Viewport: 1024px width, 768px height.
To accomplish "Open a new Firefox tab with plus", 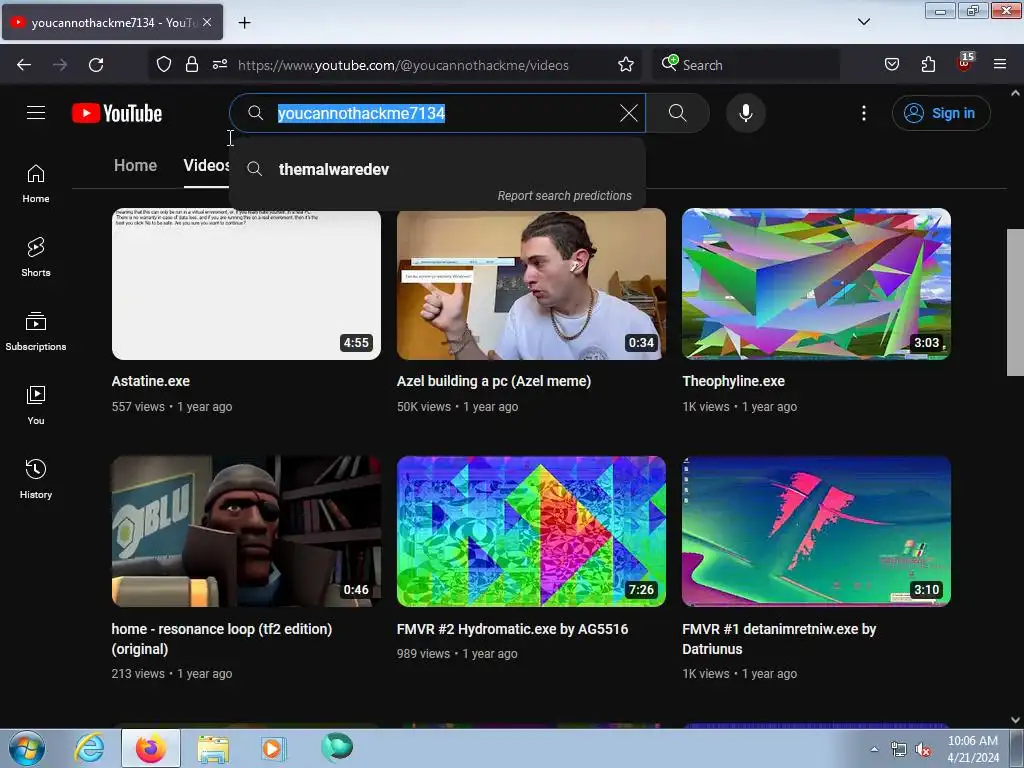I will [x=244, y=23].
